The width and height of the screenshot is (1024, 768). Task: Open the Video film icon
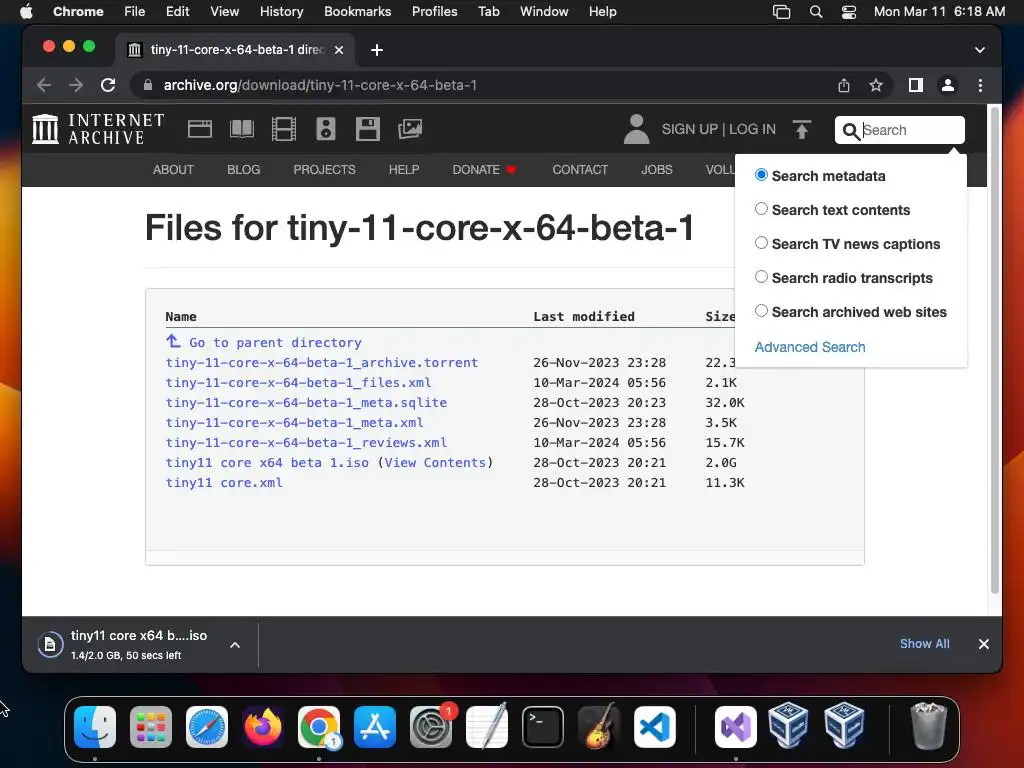pos(283,129)
